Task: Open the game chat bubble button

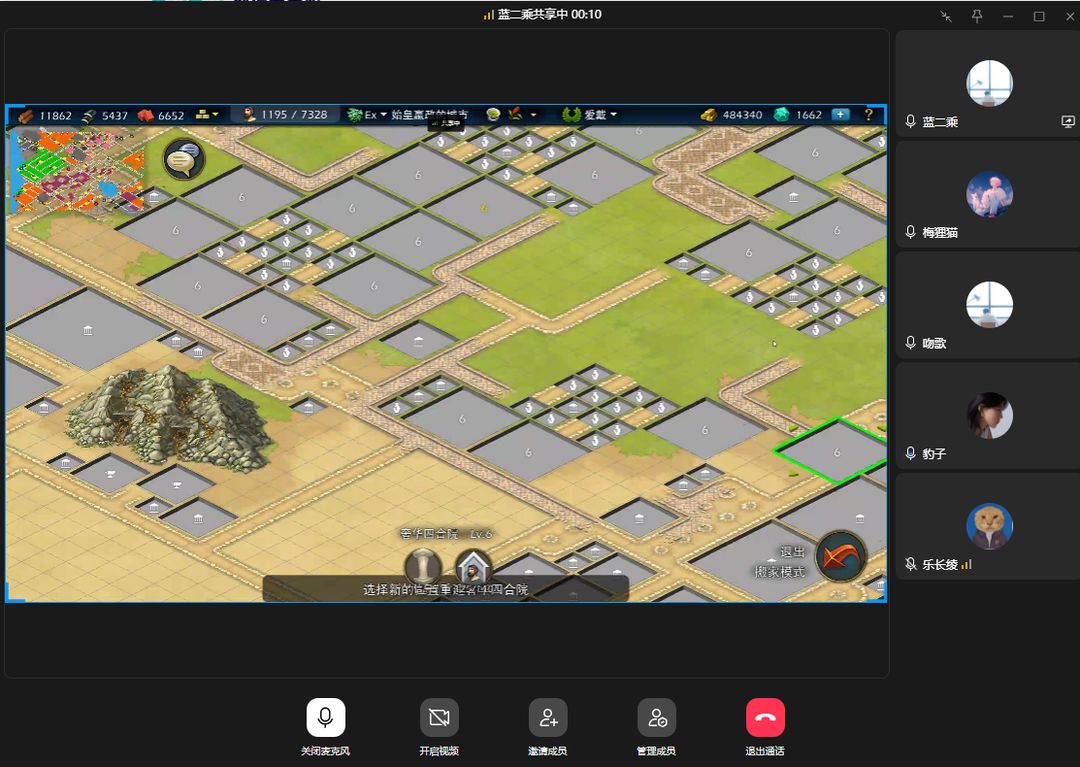Action: (x=183, y=160)
